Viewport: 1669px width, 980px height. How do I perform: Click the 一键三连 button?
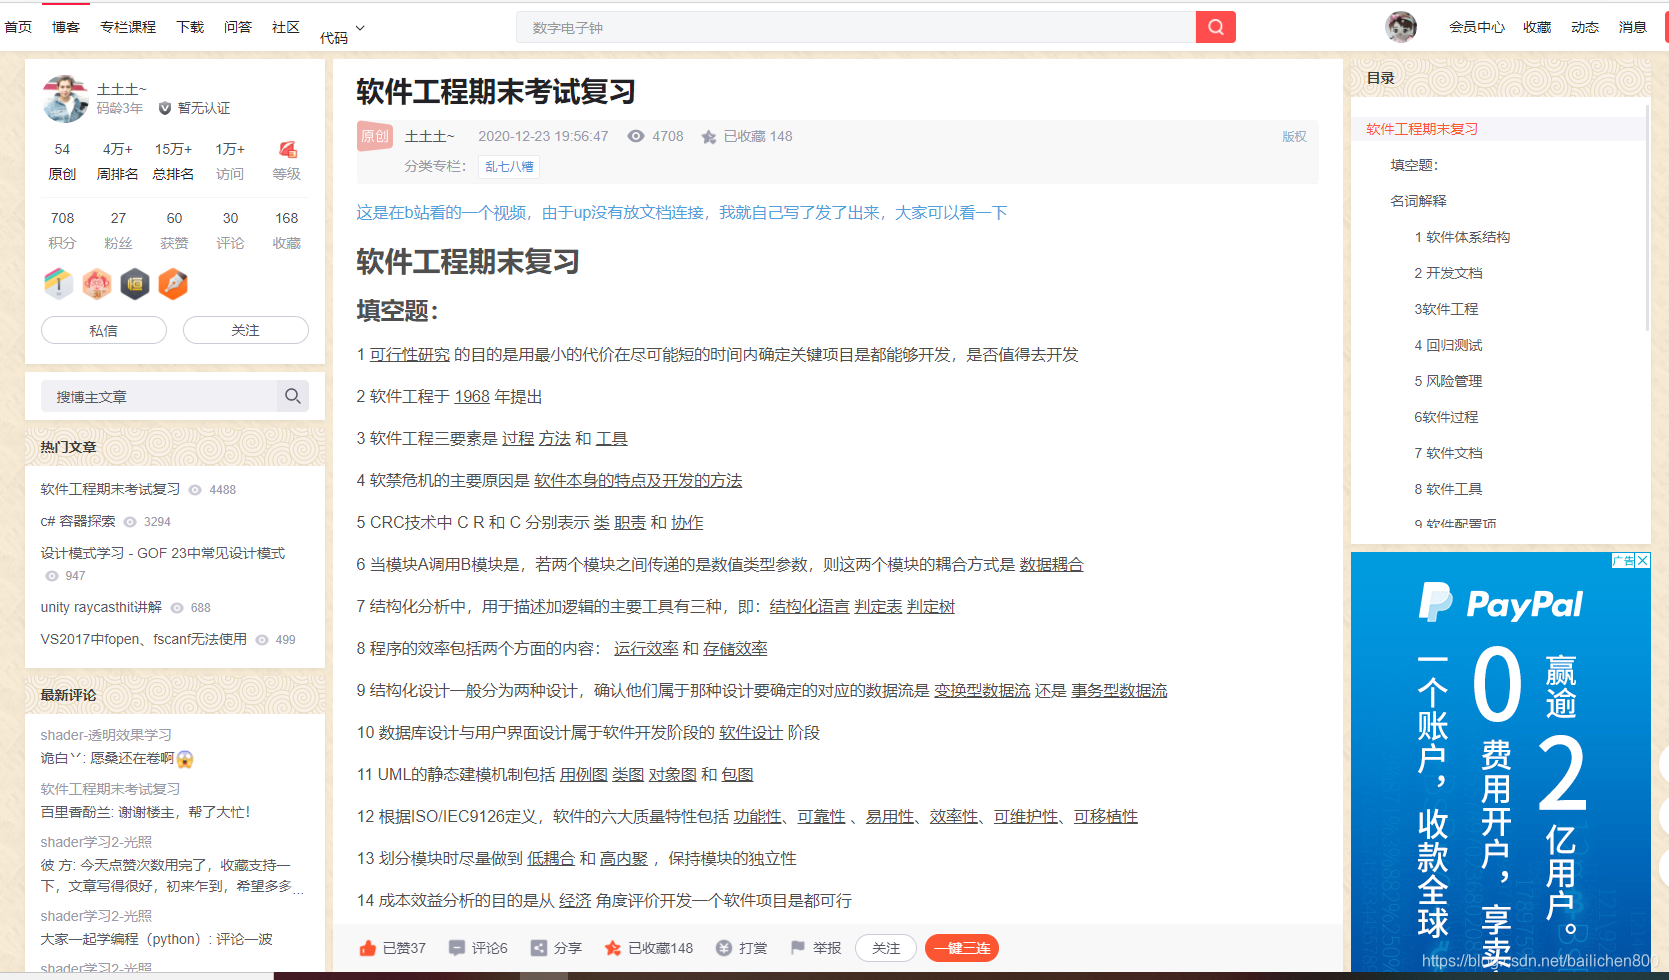click(x=961, y=948)
